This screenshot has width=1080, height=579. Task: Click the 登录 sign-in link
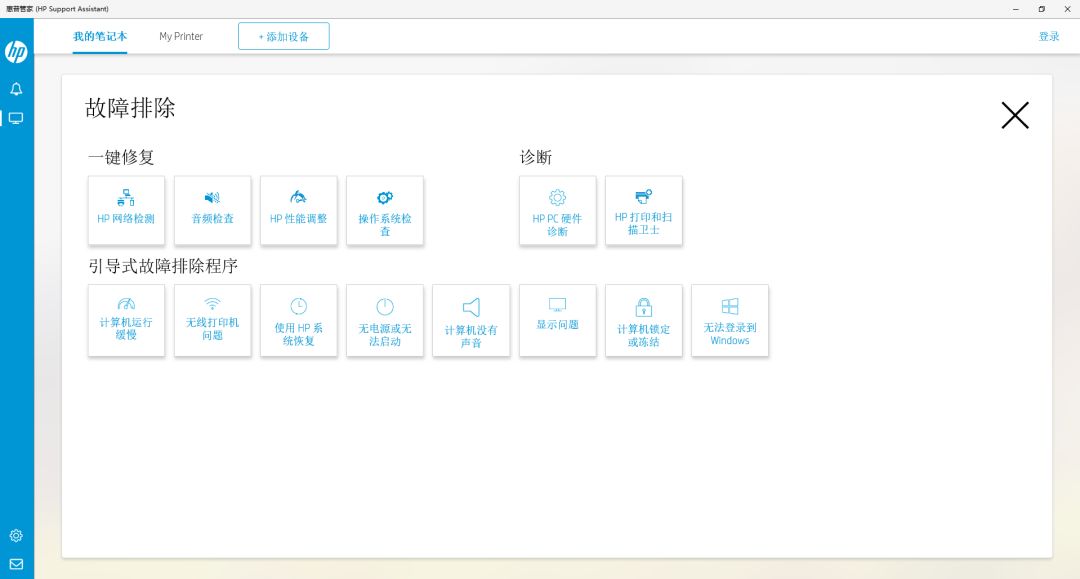[1049, 36]
